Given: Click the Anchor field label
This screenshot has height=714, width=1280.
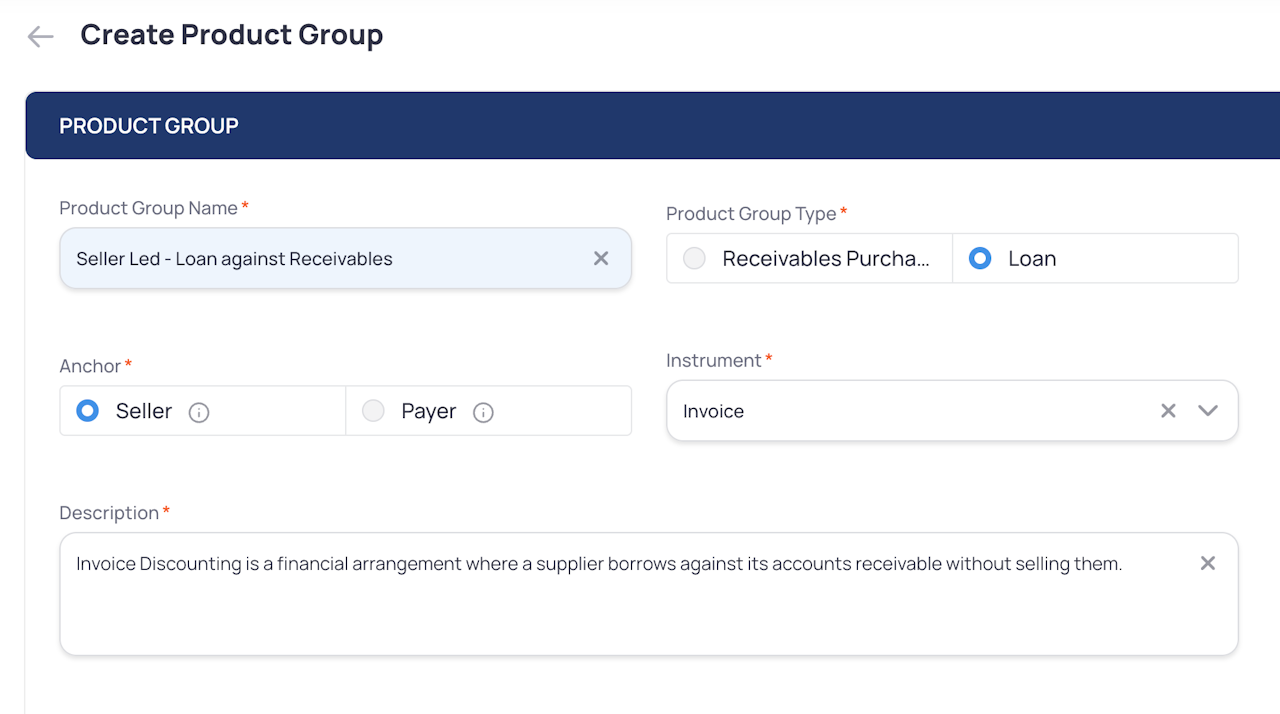Looking at the screenshot, I should tap(90, 366).
